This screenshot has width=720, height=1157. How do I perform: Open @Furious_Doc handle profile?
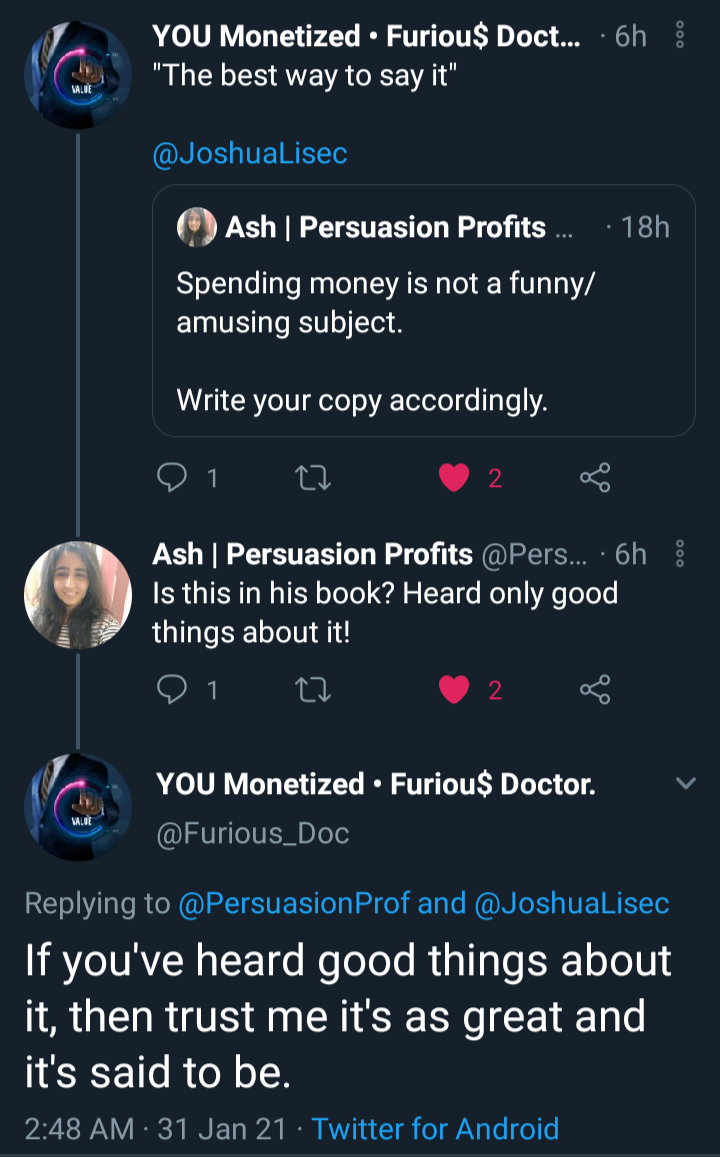(253, 833)
